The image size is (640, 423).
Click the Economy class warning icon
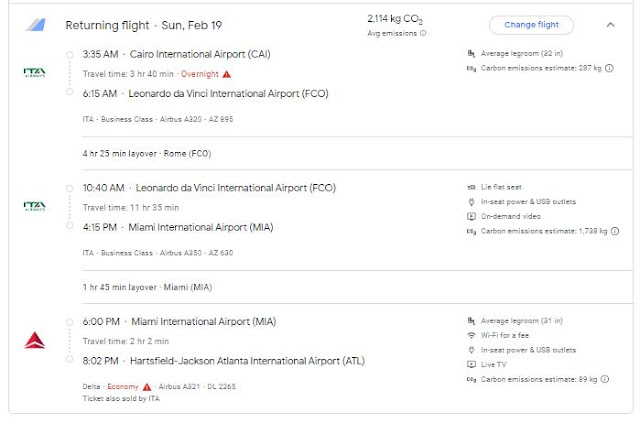click(147, 386)
